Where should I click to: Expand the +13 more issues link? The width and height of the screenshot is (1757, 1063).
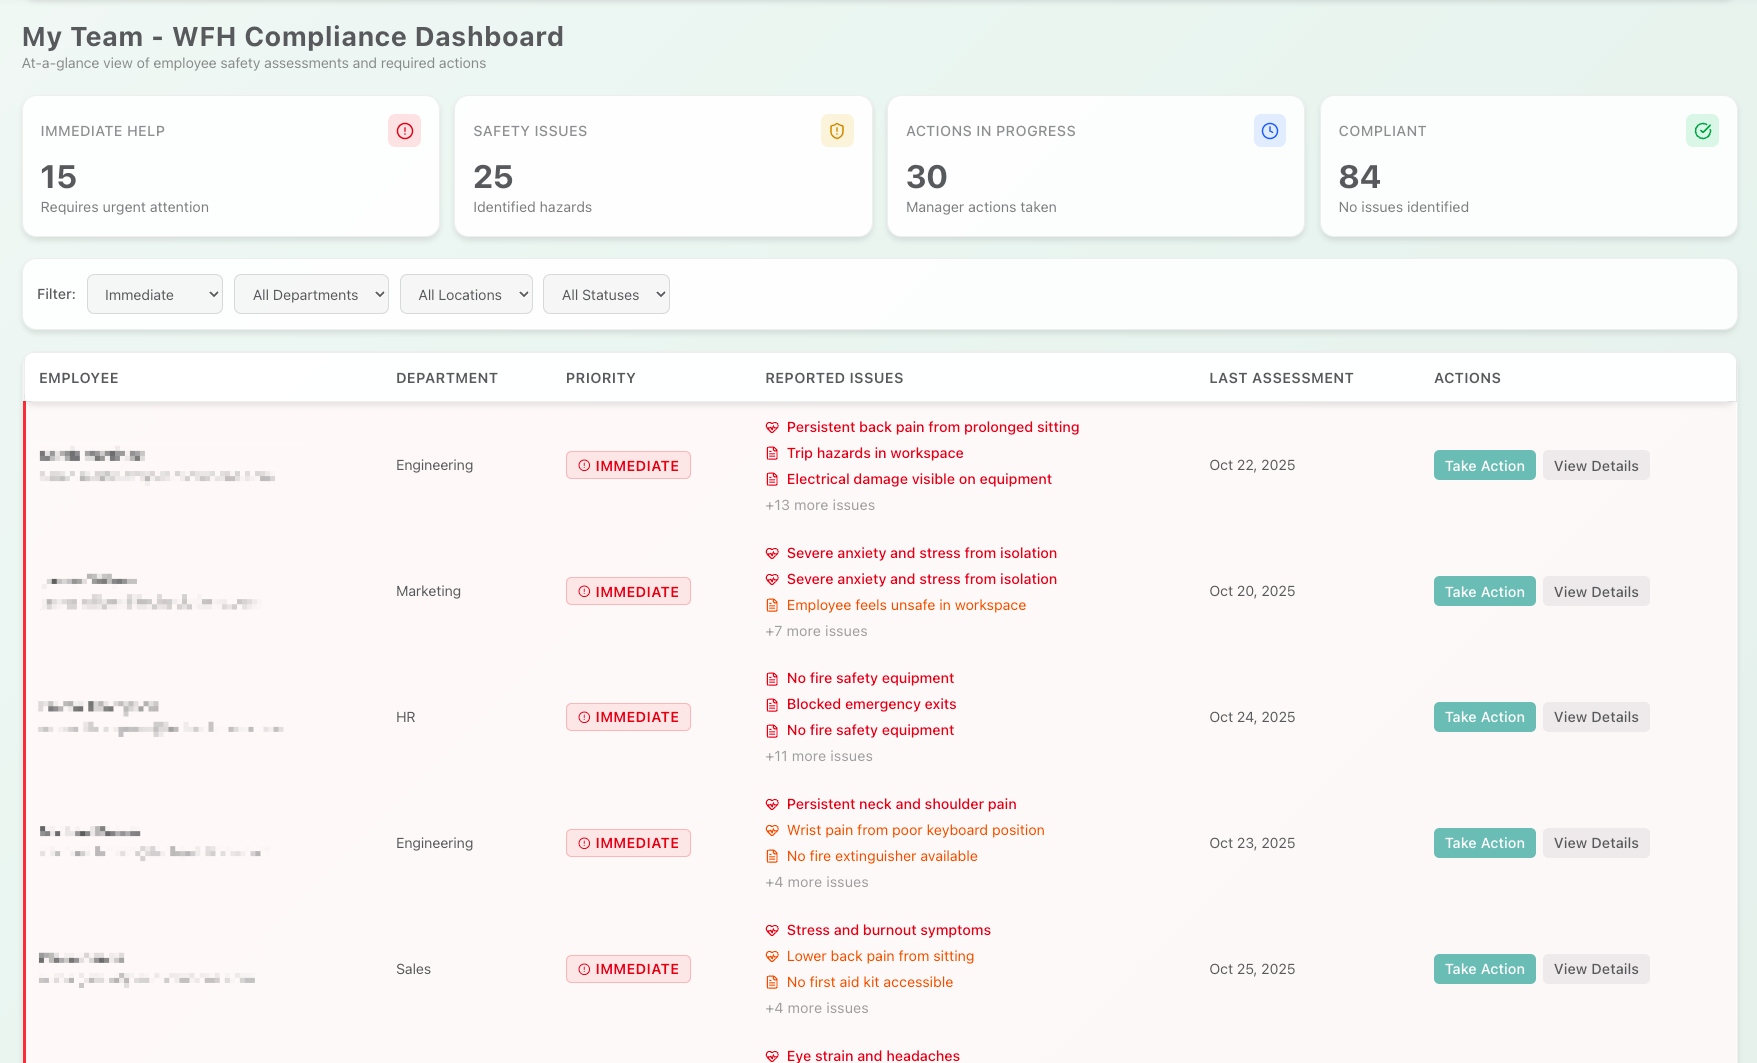820,506
